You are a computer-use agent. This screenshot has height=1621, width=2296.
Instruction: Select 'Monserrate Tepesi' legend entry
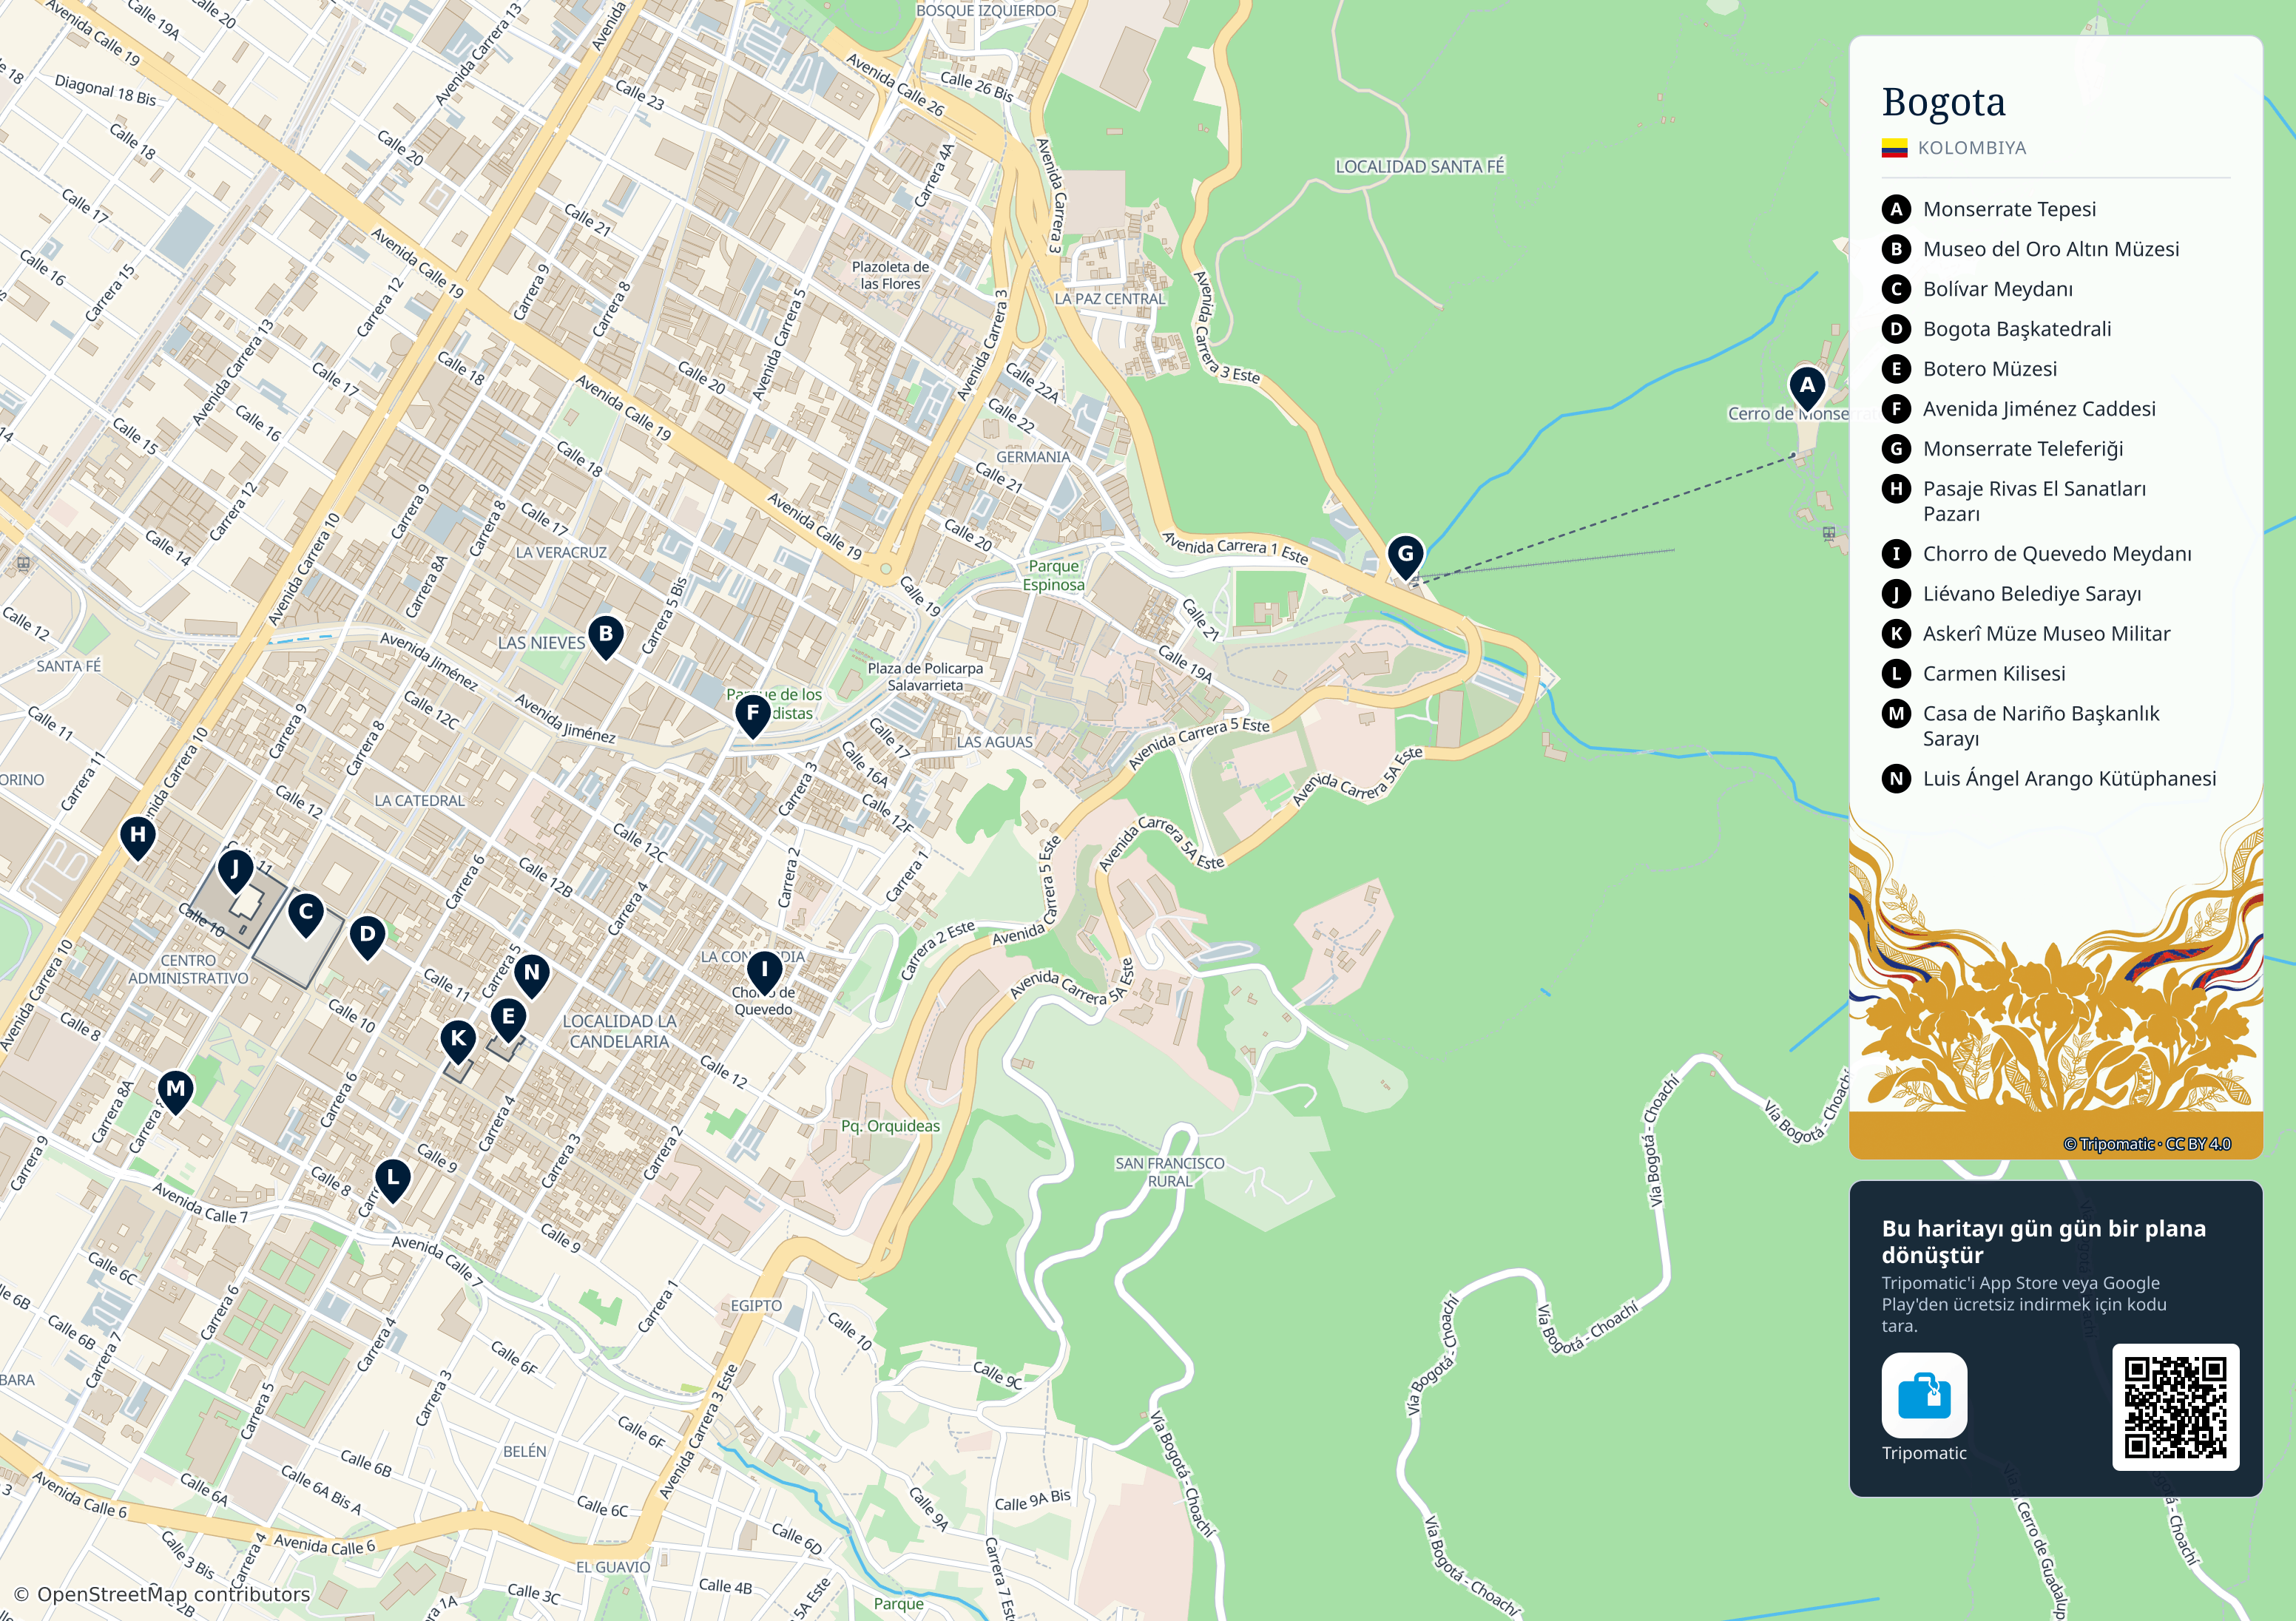[x=2009, y=209]
